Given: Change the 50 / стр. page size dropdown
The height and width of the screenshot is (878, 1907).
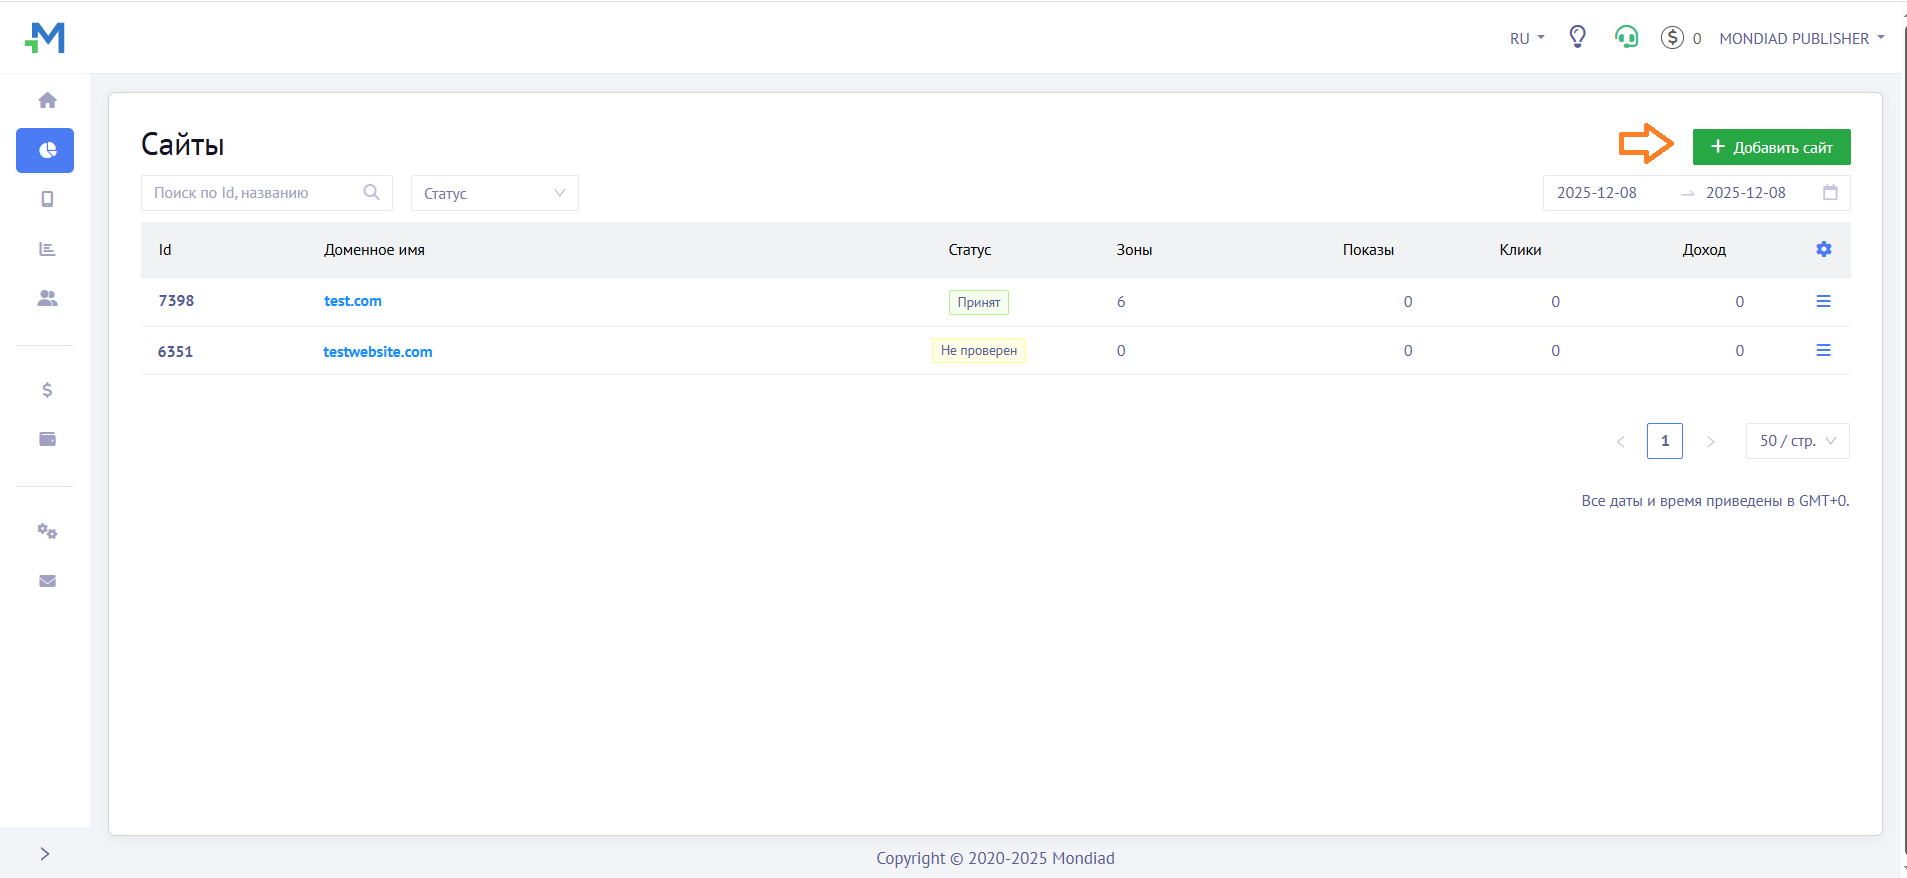Looking at the screenshot, I should [1797, 441].
